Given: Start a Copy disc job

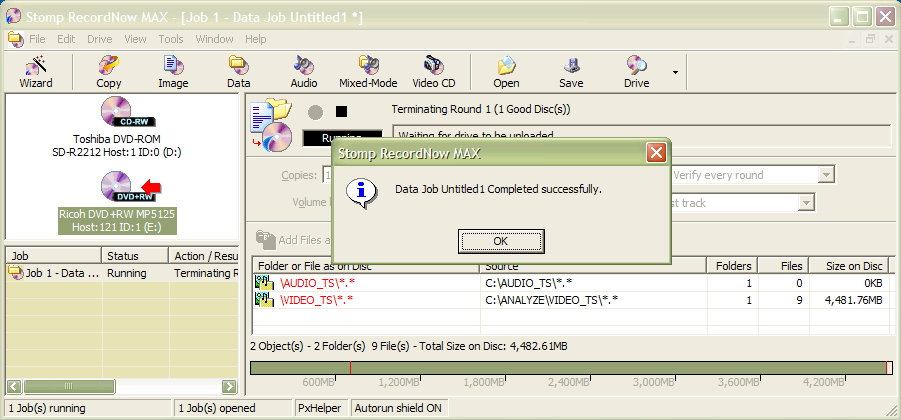Looking at the screenshot, I should [109, 72].
